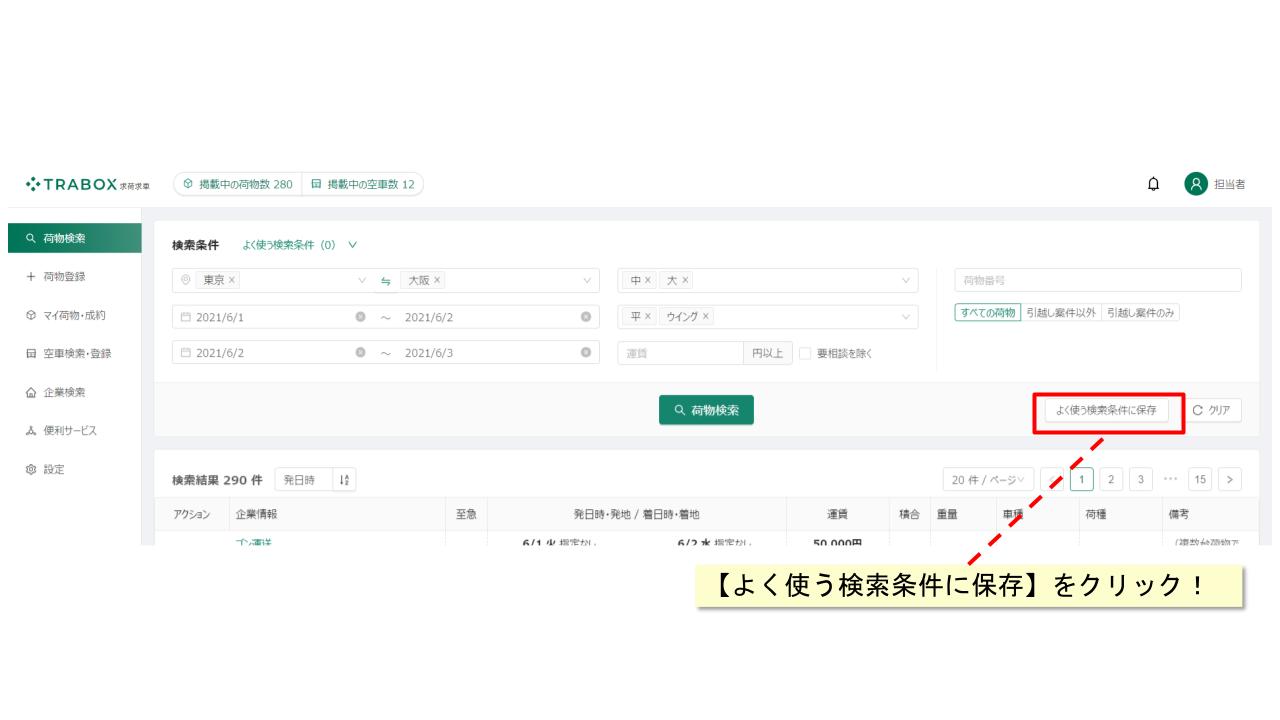The width and height of the screenshot is (1280, 720).
Task: Open the notification bell
Action: pyautogui.click(x=1154, y=184)
